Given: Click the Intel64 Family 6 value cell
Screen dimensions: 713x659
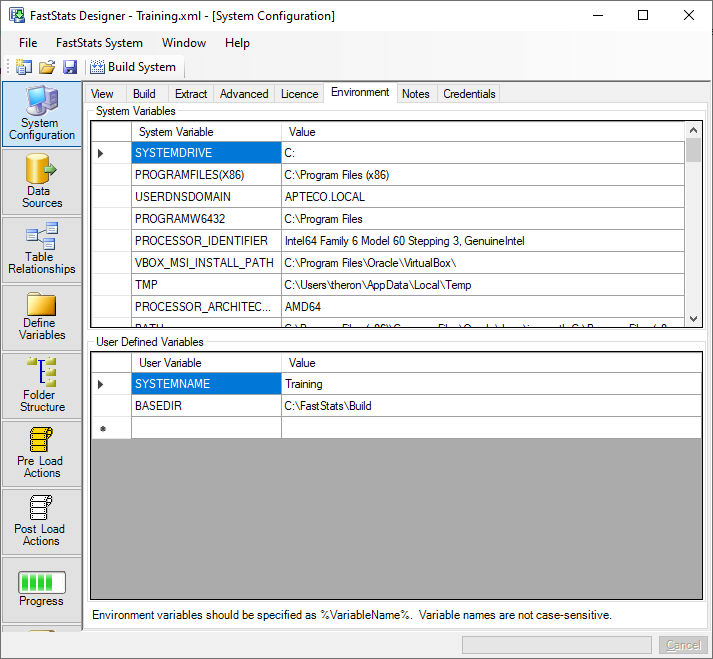Looking at the screenshot, I should click(x=483, y=241).
